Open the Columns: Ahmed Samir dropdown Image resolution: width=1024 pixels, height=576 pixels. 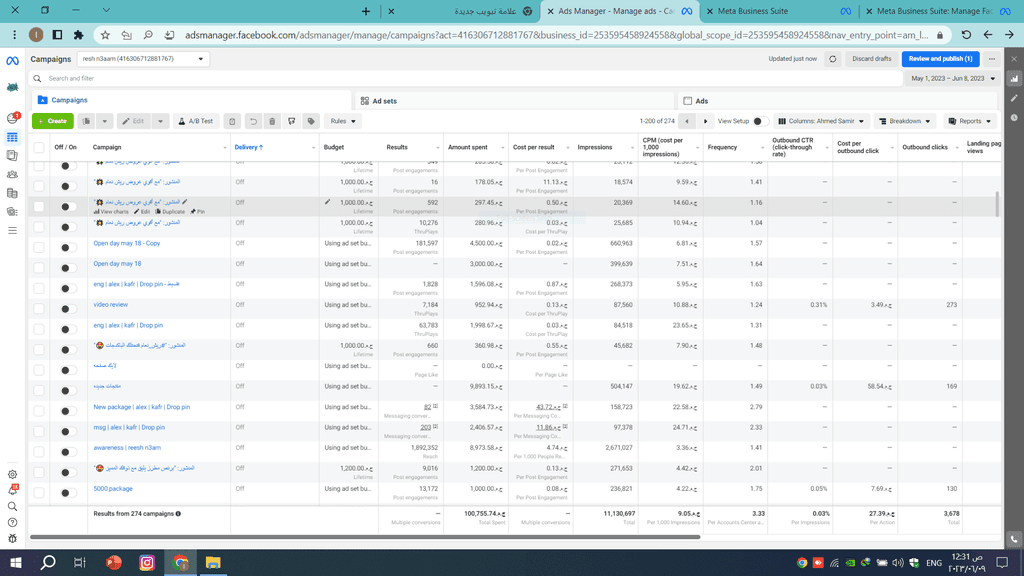point(821,121)
